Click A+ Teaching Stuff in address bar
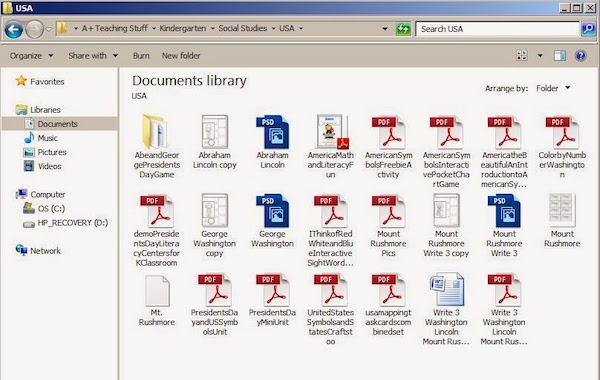This screenshot has height=380, width=600. click(114, 28)
